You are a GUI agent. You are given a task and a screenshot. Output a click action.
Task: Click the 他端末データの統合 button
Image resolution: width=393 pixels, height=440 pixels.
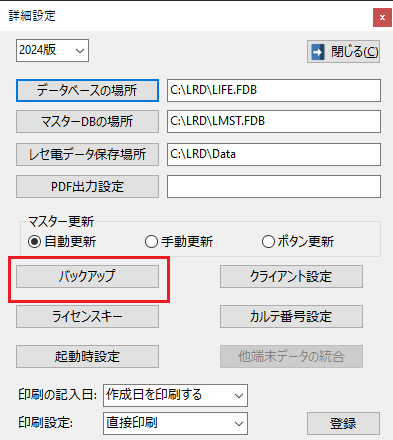[x=291, y=357]
